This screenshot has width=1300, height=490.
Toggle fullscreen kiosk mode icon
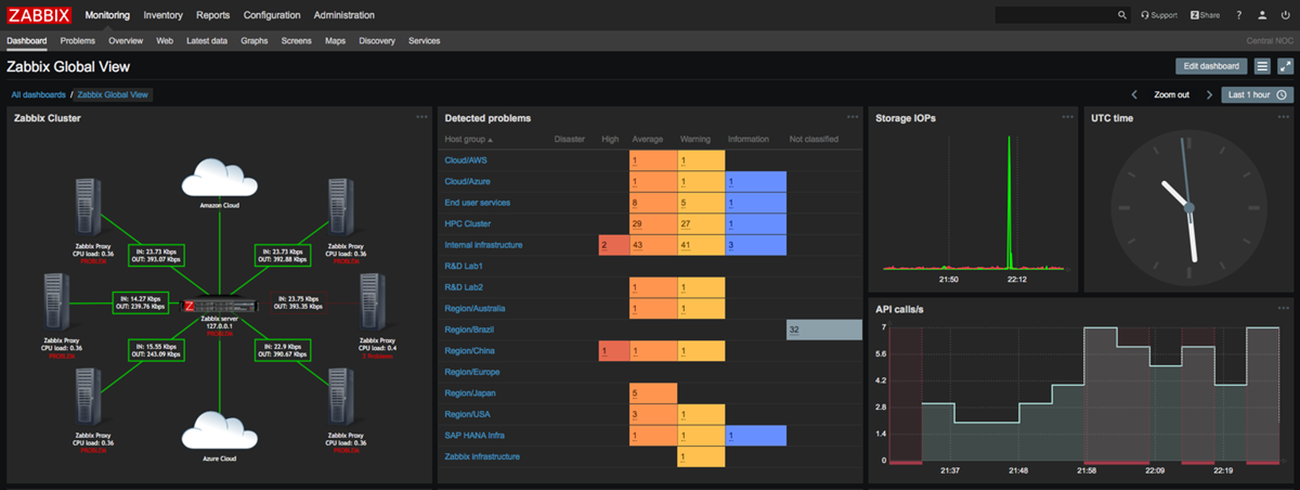1285,66
